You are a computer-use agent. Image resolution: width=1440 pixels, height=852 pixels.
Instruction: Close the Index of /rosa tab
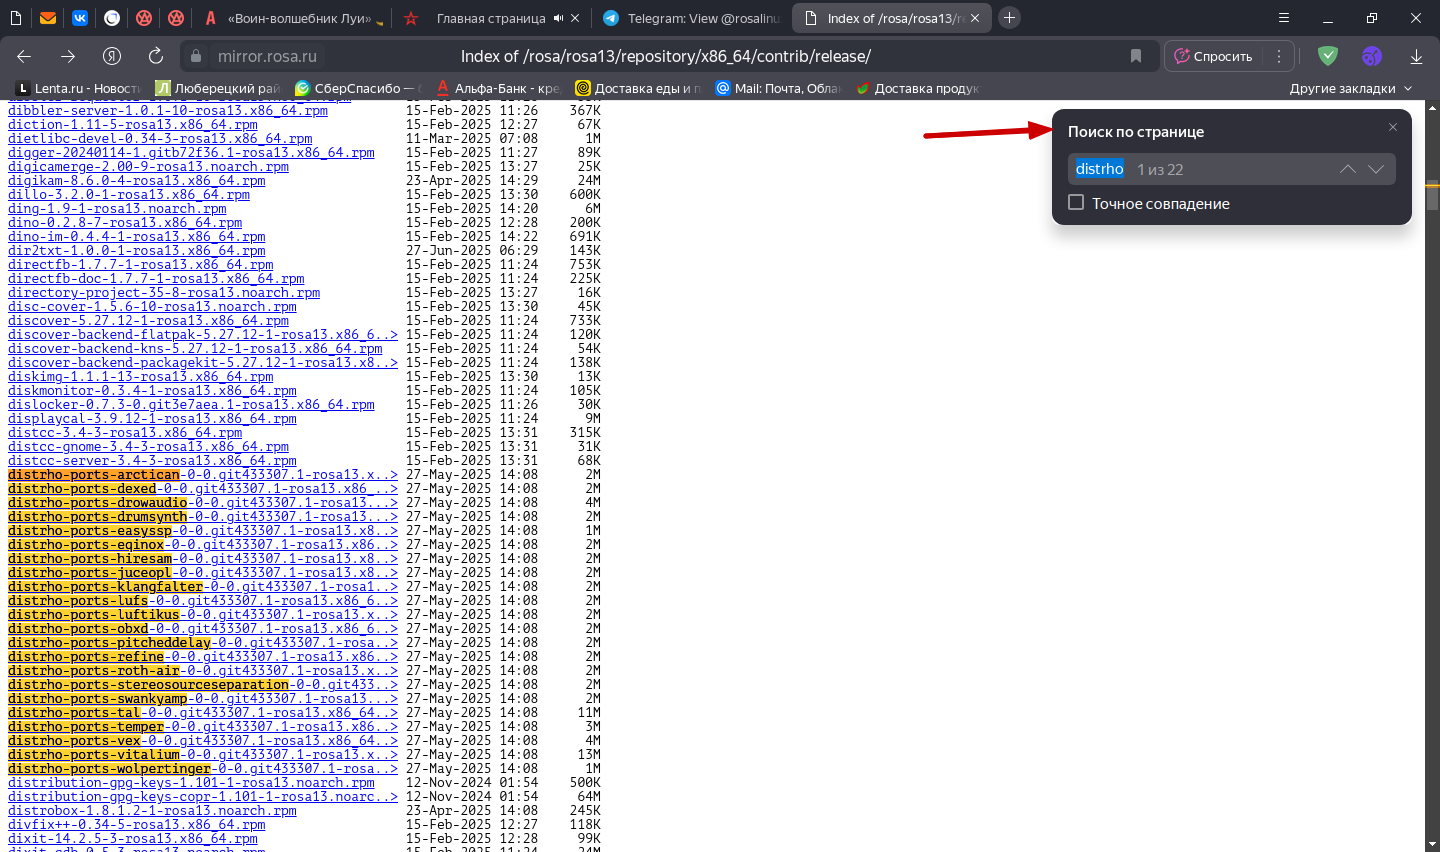pos(975,18)
